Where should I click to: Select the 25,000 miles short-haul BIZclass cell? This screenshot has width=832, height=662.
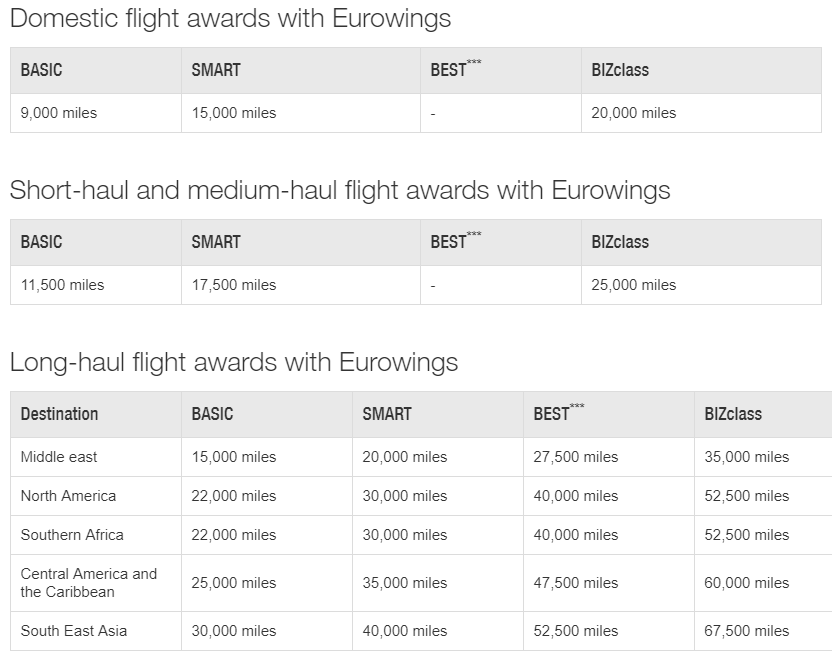(633, 285)
